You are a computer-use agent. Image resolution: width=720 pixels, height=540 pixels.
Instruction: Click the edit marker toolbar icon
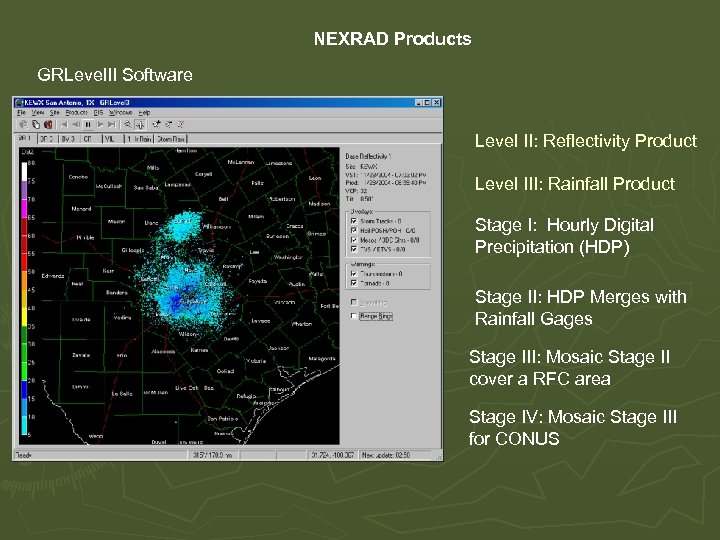click(169, 124)
